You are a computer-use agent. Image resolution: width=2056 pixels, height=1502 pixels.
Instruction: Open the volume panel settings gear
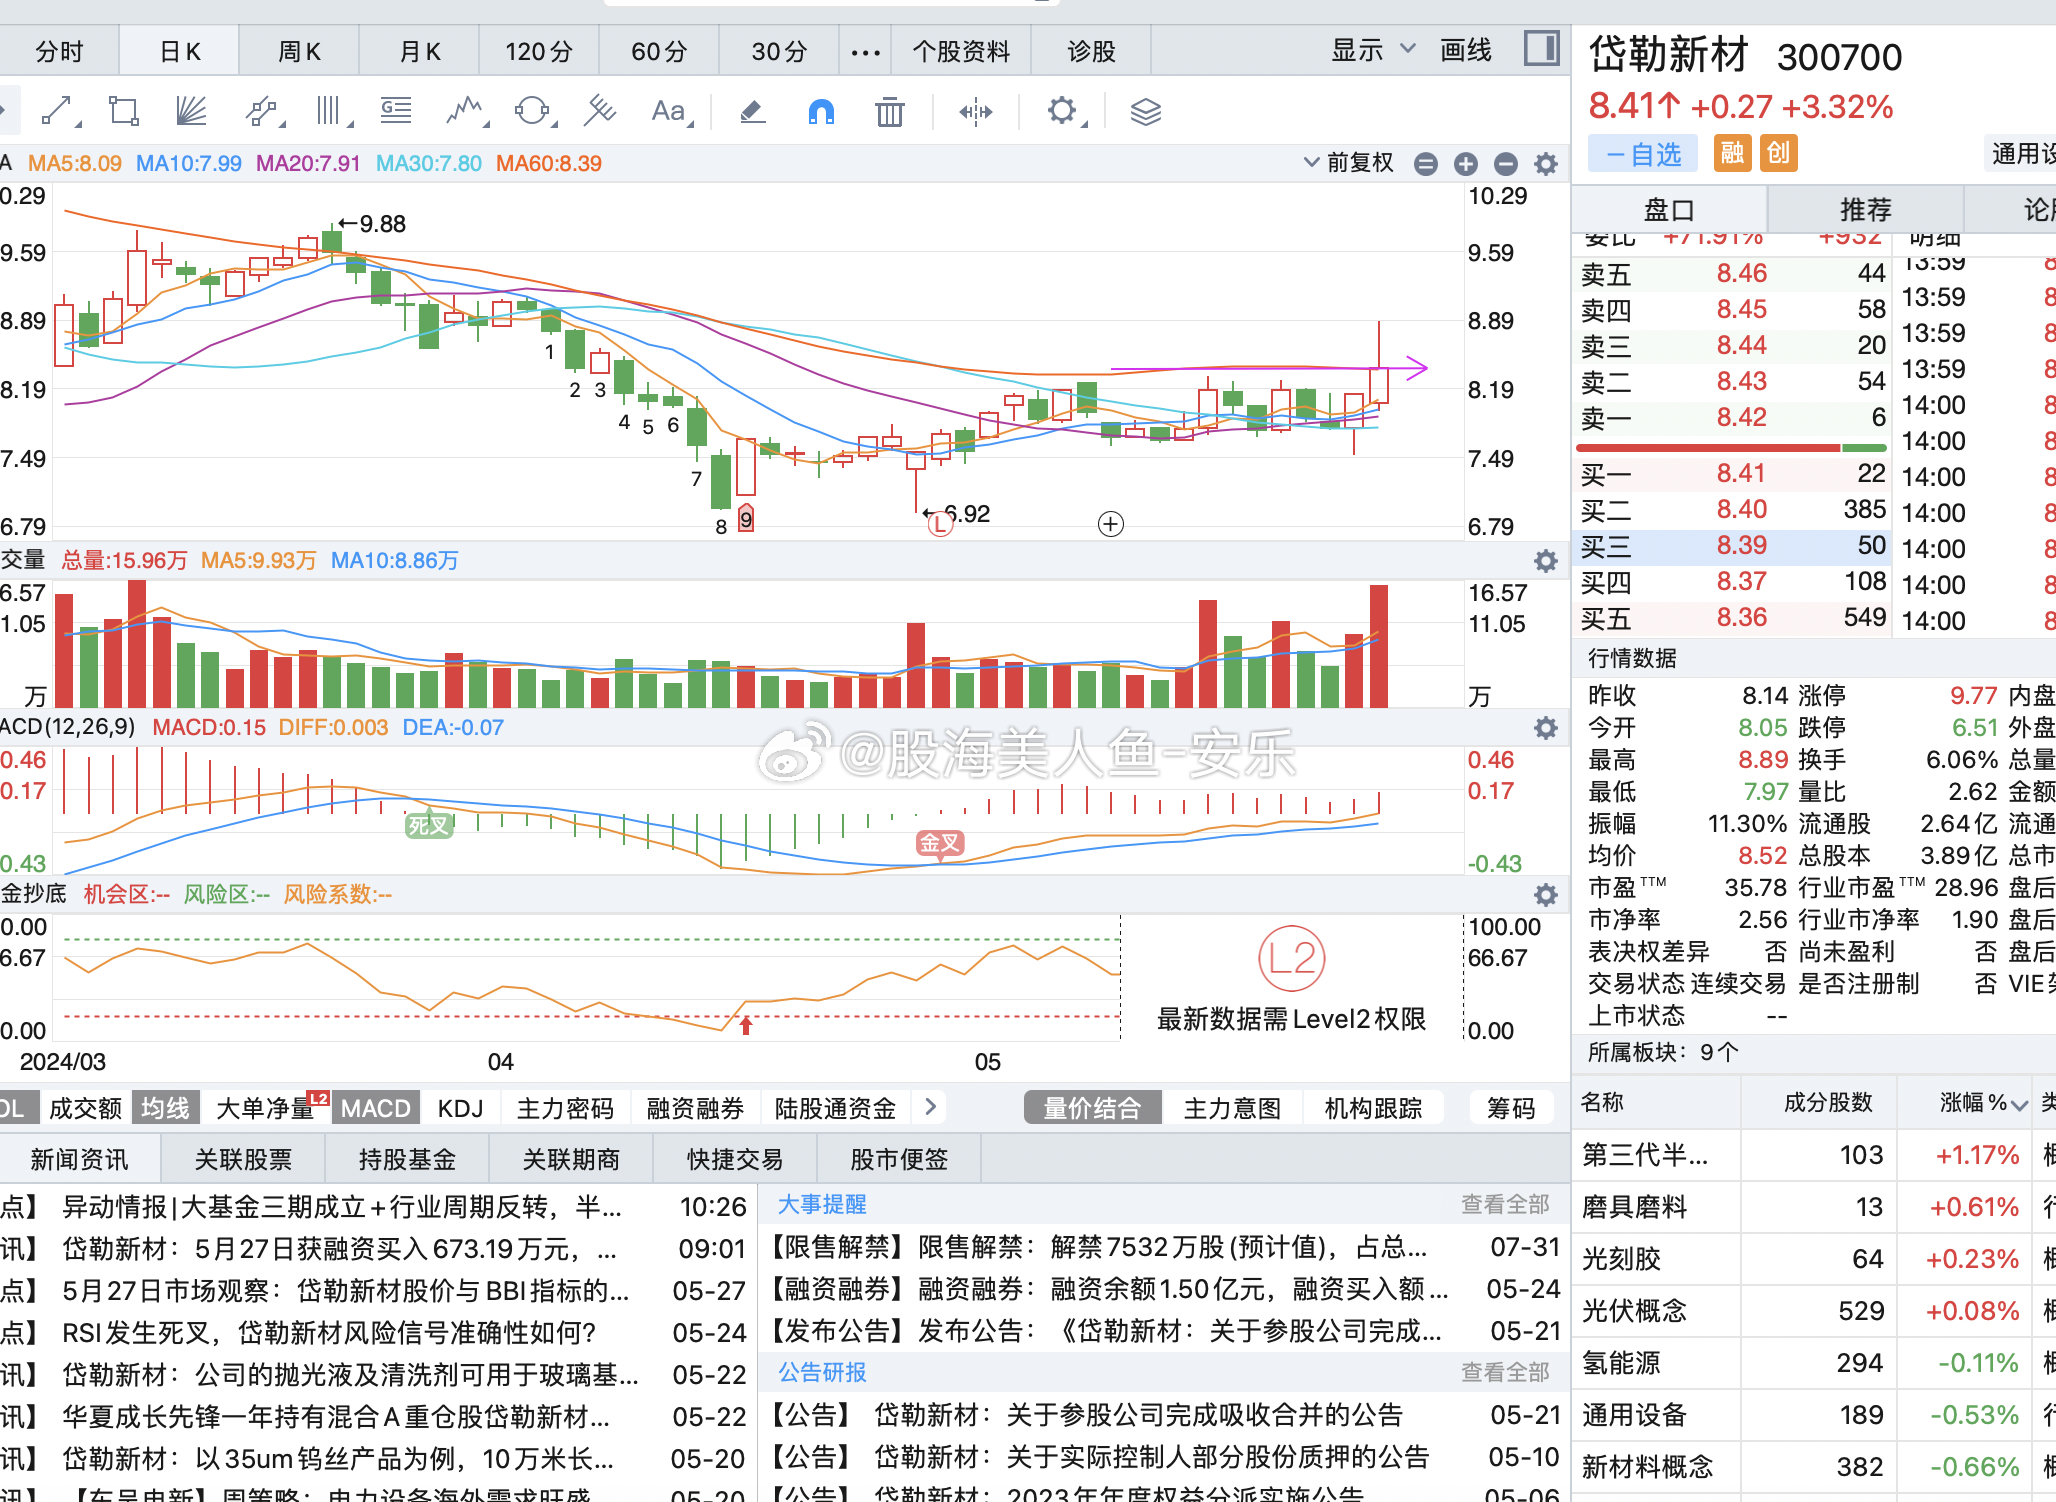[x=1545, y=561]
